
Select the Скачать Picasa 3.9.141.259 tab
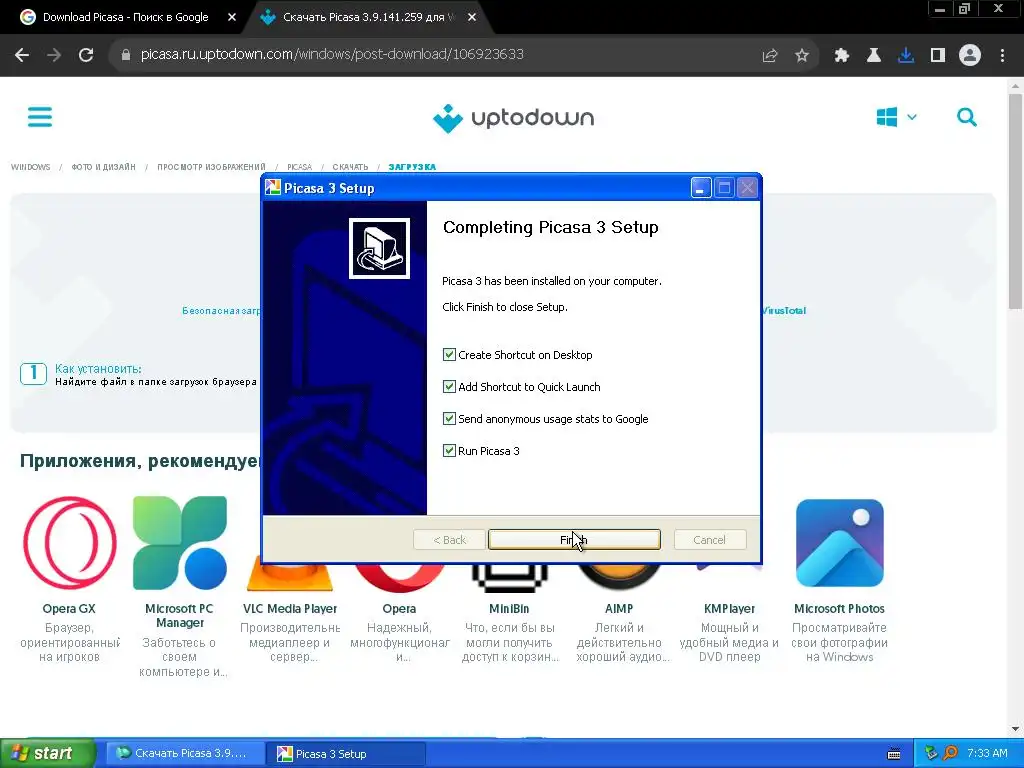tap(369, 17)
